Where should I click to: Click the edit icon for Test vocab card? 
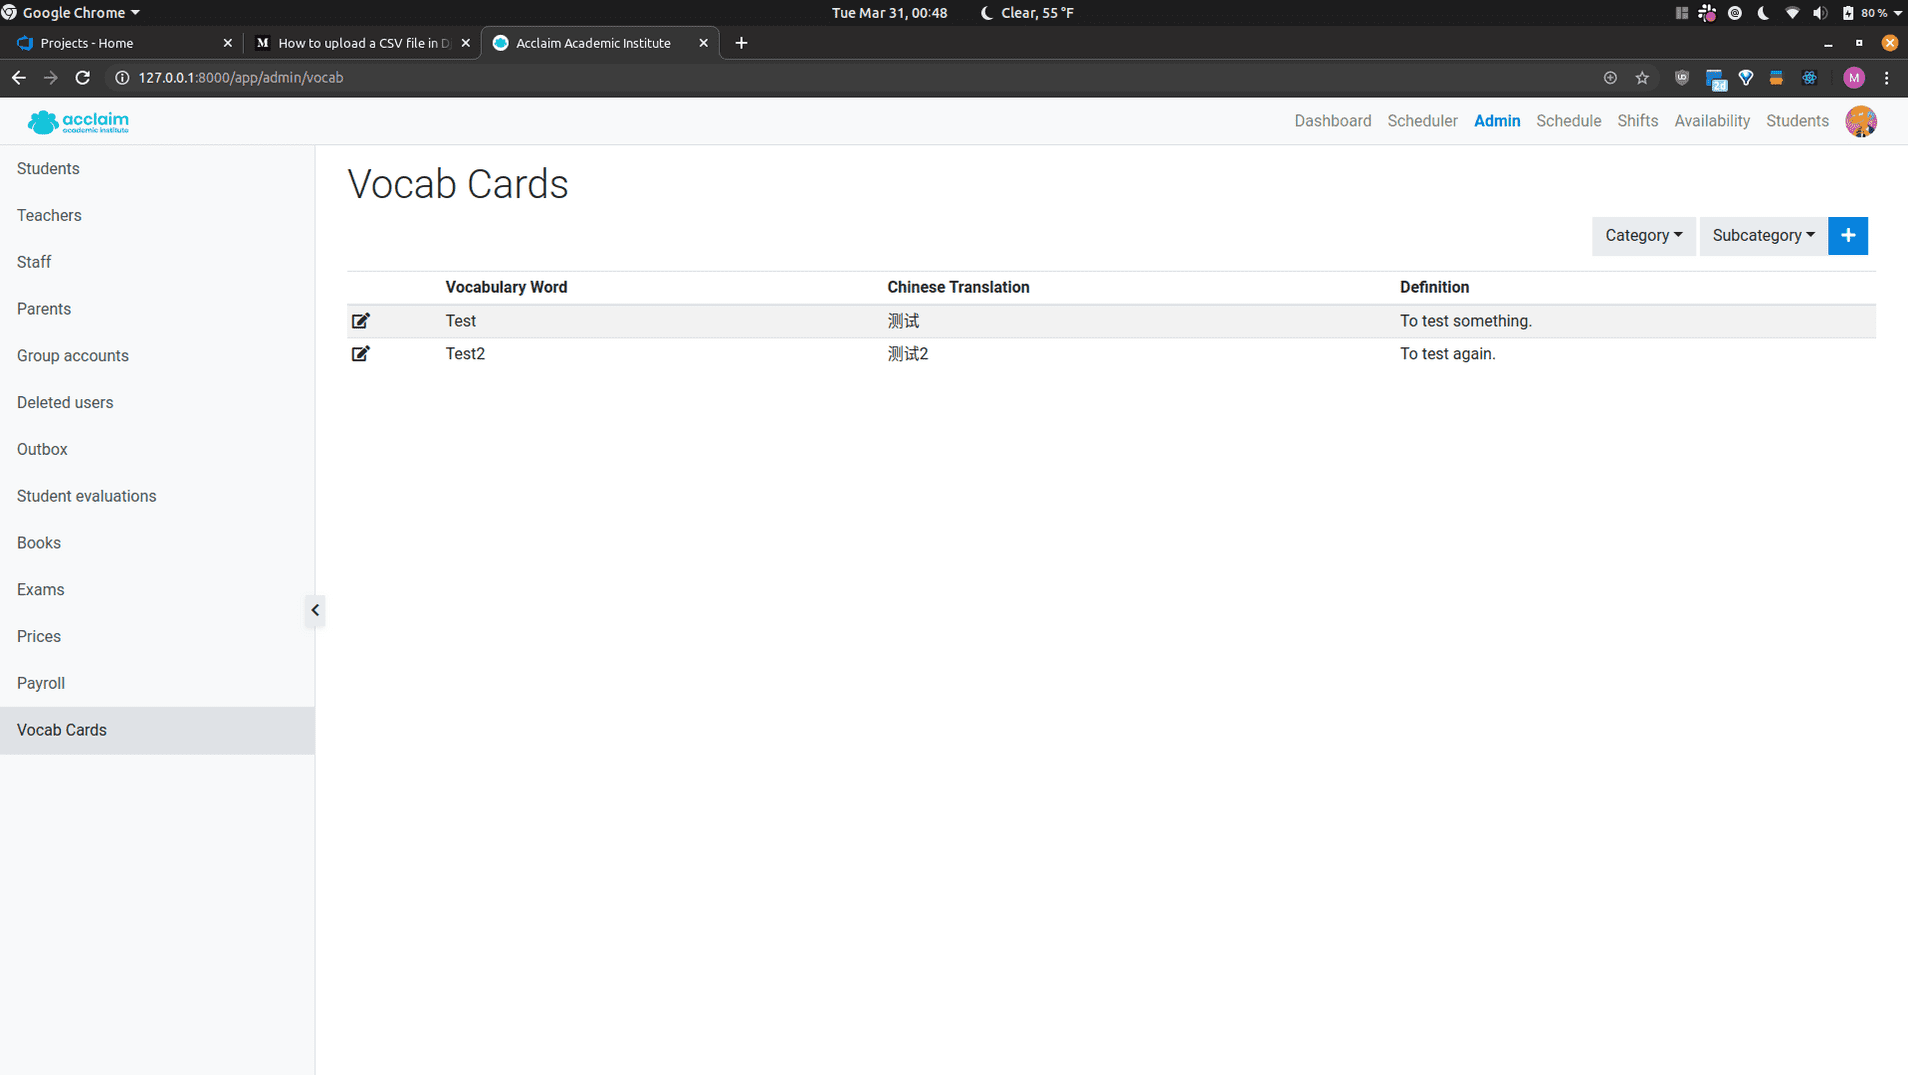(x=361, y=320)
